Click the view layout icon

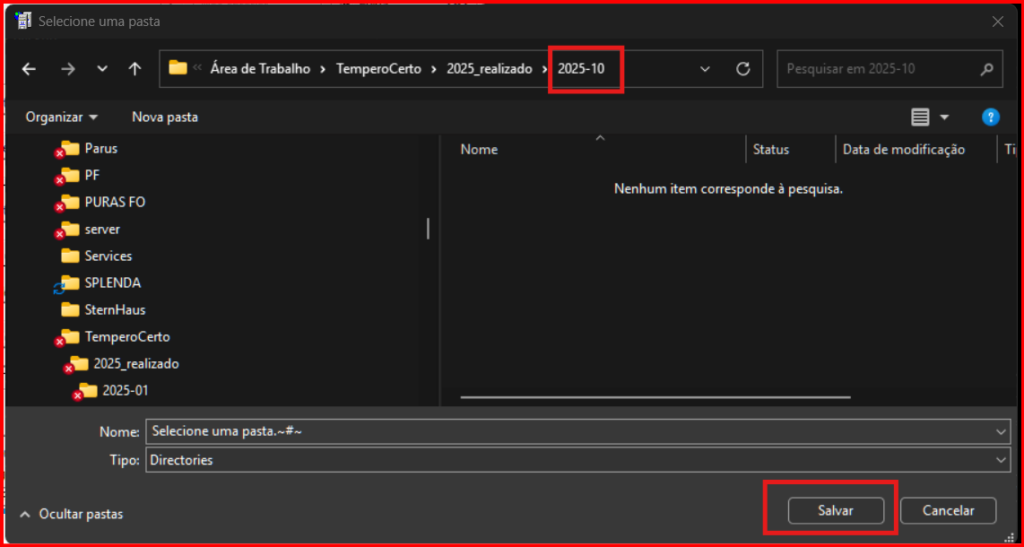click(921, 117)
